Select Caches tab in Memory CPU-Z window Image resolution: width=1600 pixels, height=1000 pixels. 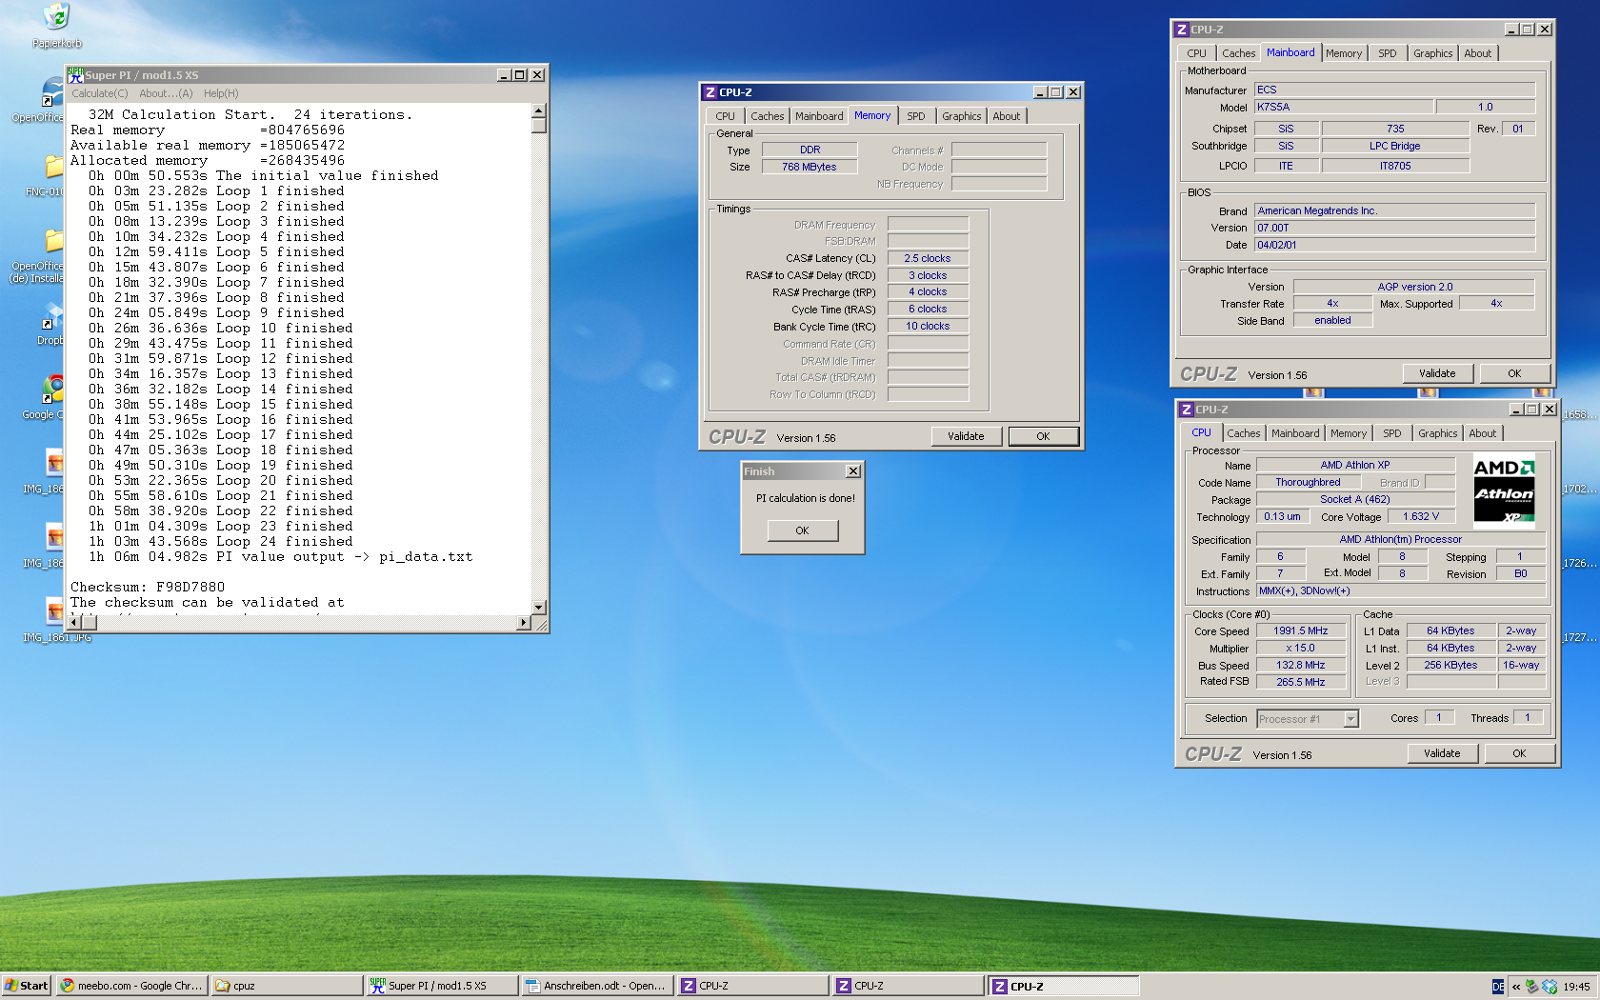[x=767, y=117]
